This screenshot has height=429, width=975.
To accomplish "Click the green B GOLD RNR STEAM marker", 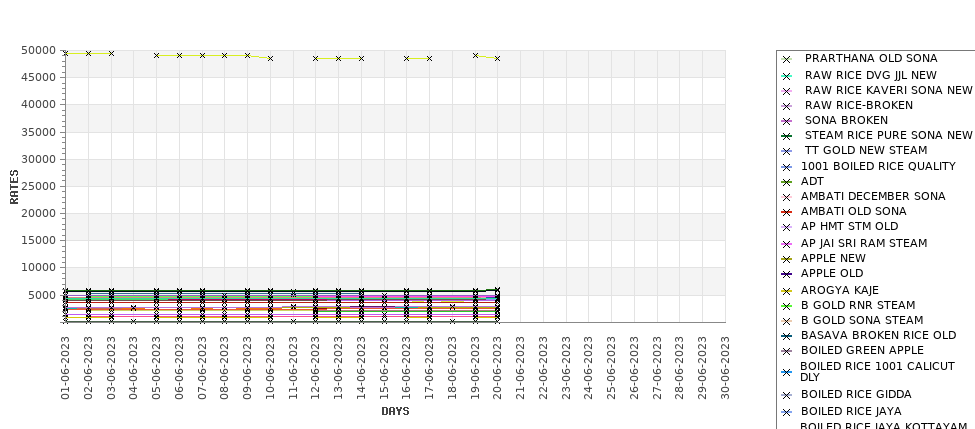I will pos(787,307).
